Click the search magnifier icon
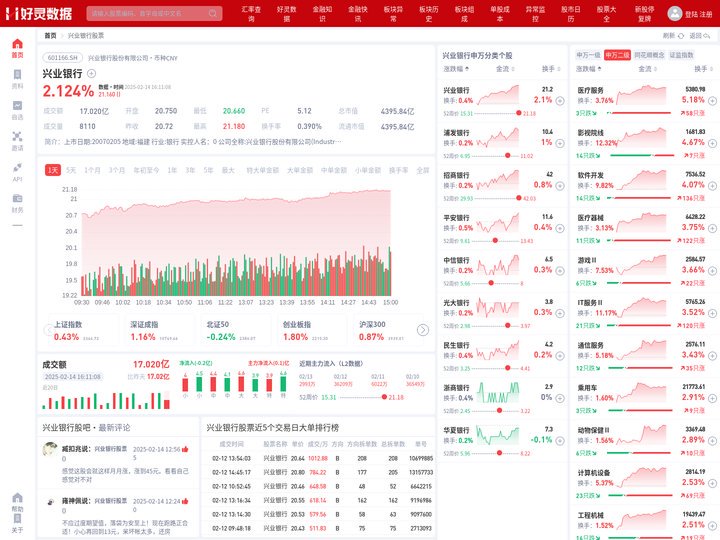The height and width of the screenshot is (540, 720). (x=213, y=13)
